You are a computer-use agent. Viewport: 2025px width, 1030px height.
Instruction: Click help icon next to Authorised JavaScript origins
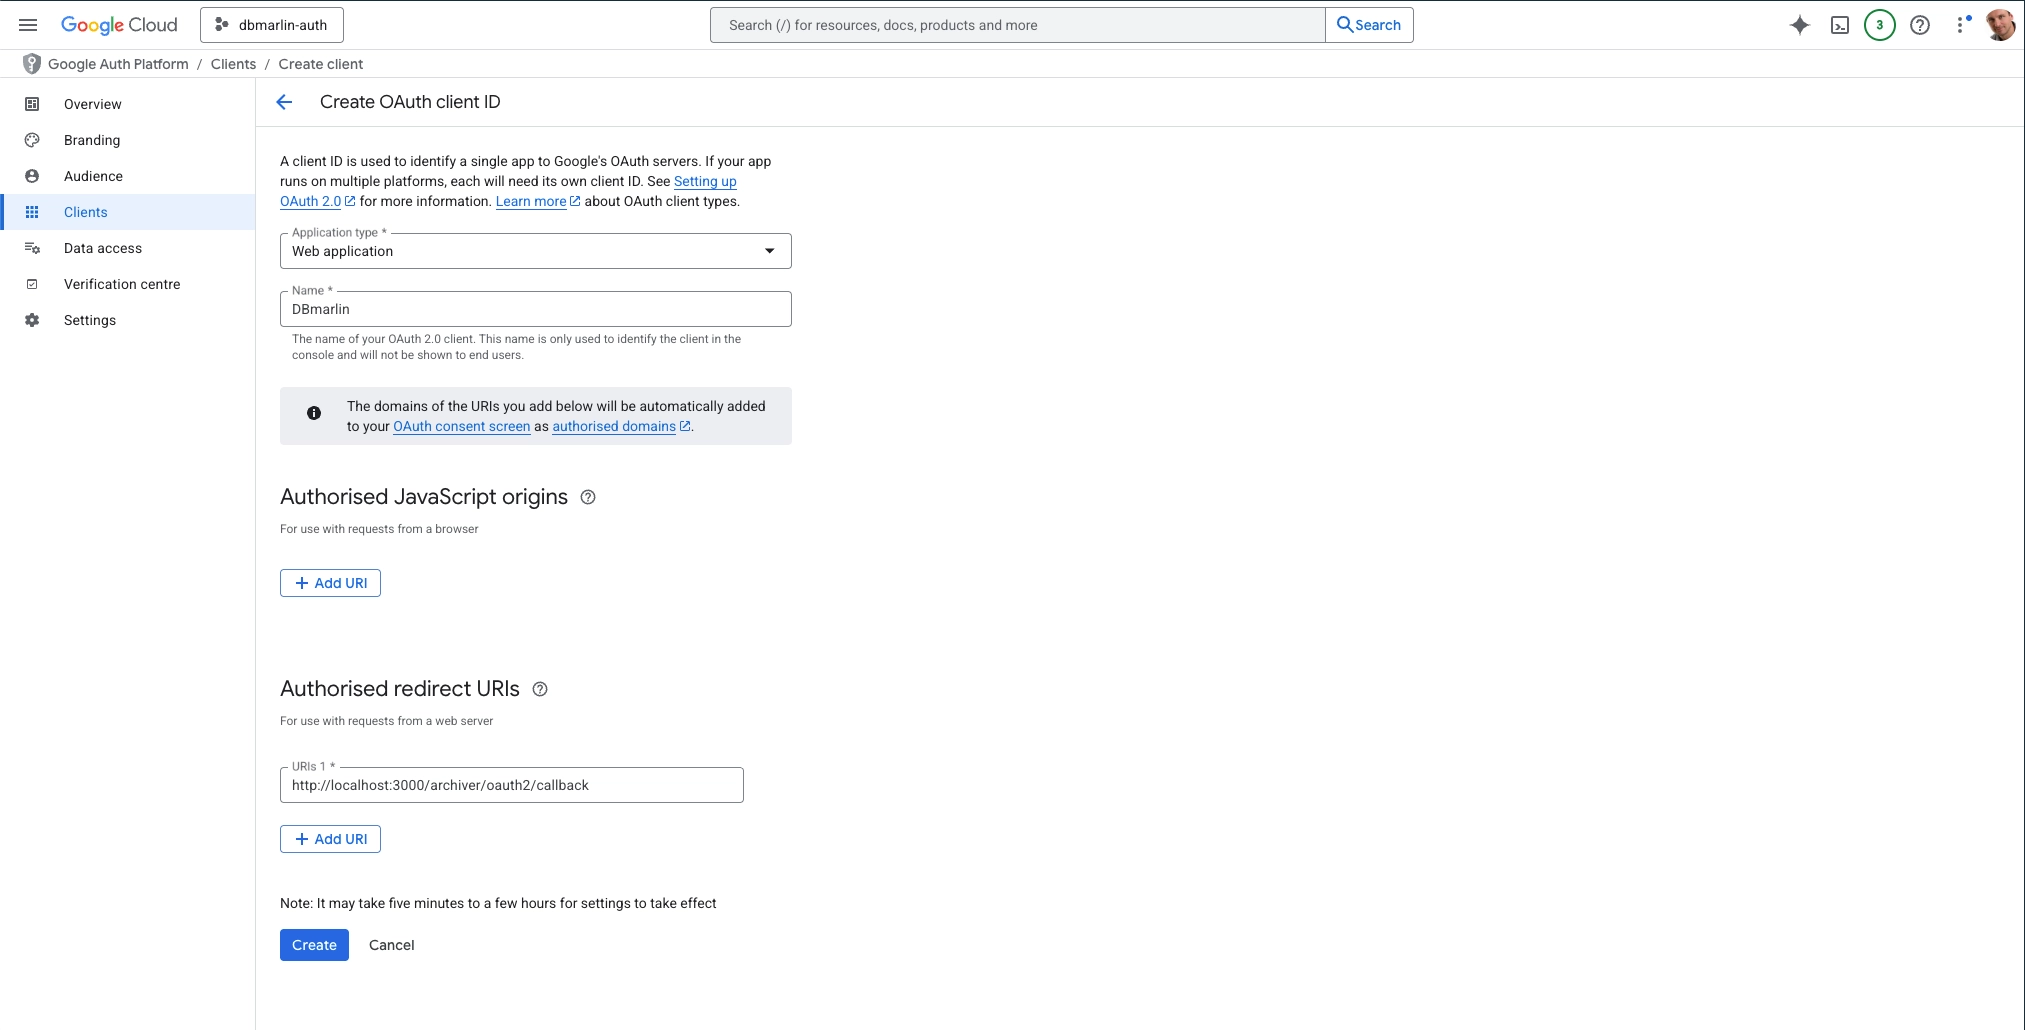tap(588, 497)
